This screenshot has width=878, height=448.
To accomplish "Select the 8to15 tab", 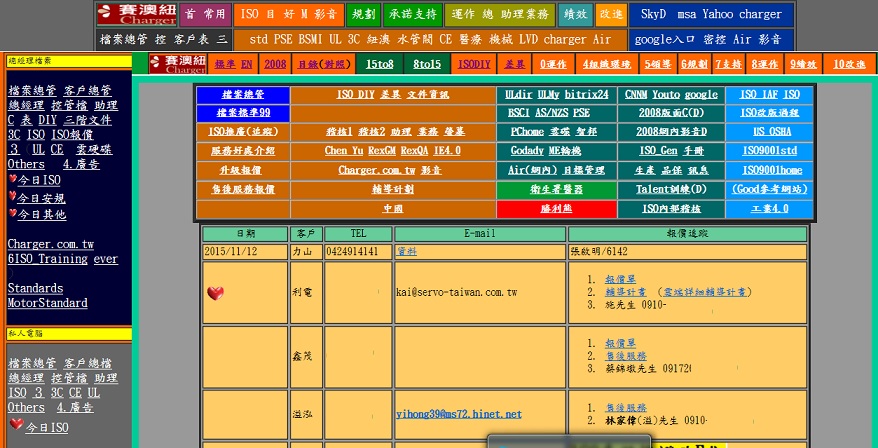I will pos(427,64).
